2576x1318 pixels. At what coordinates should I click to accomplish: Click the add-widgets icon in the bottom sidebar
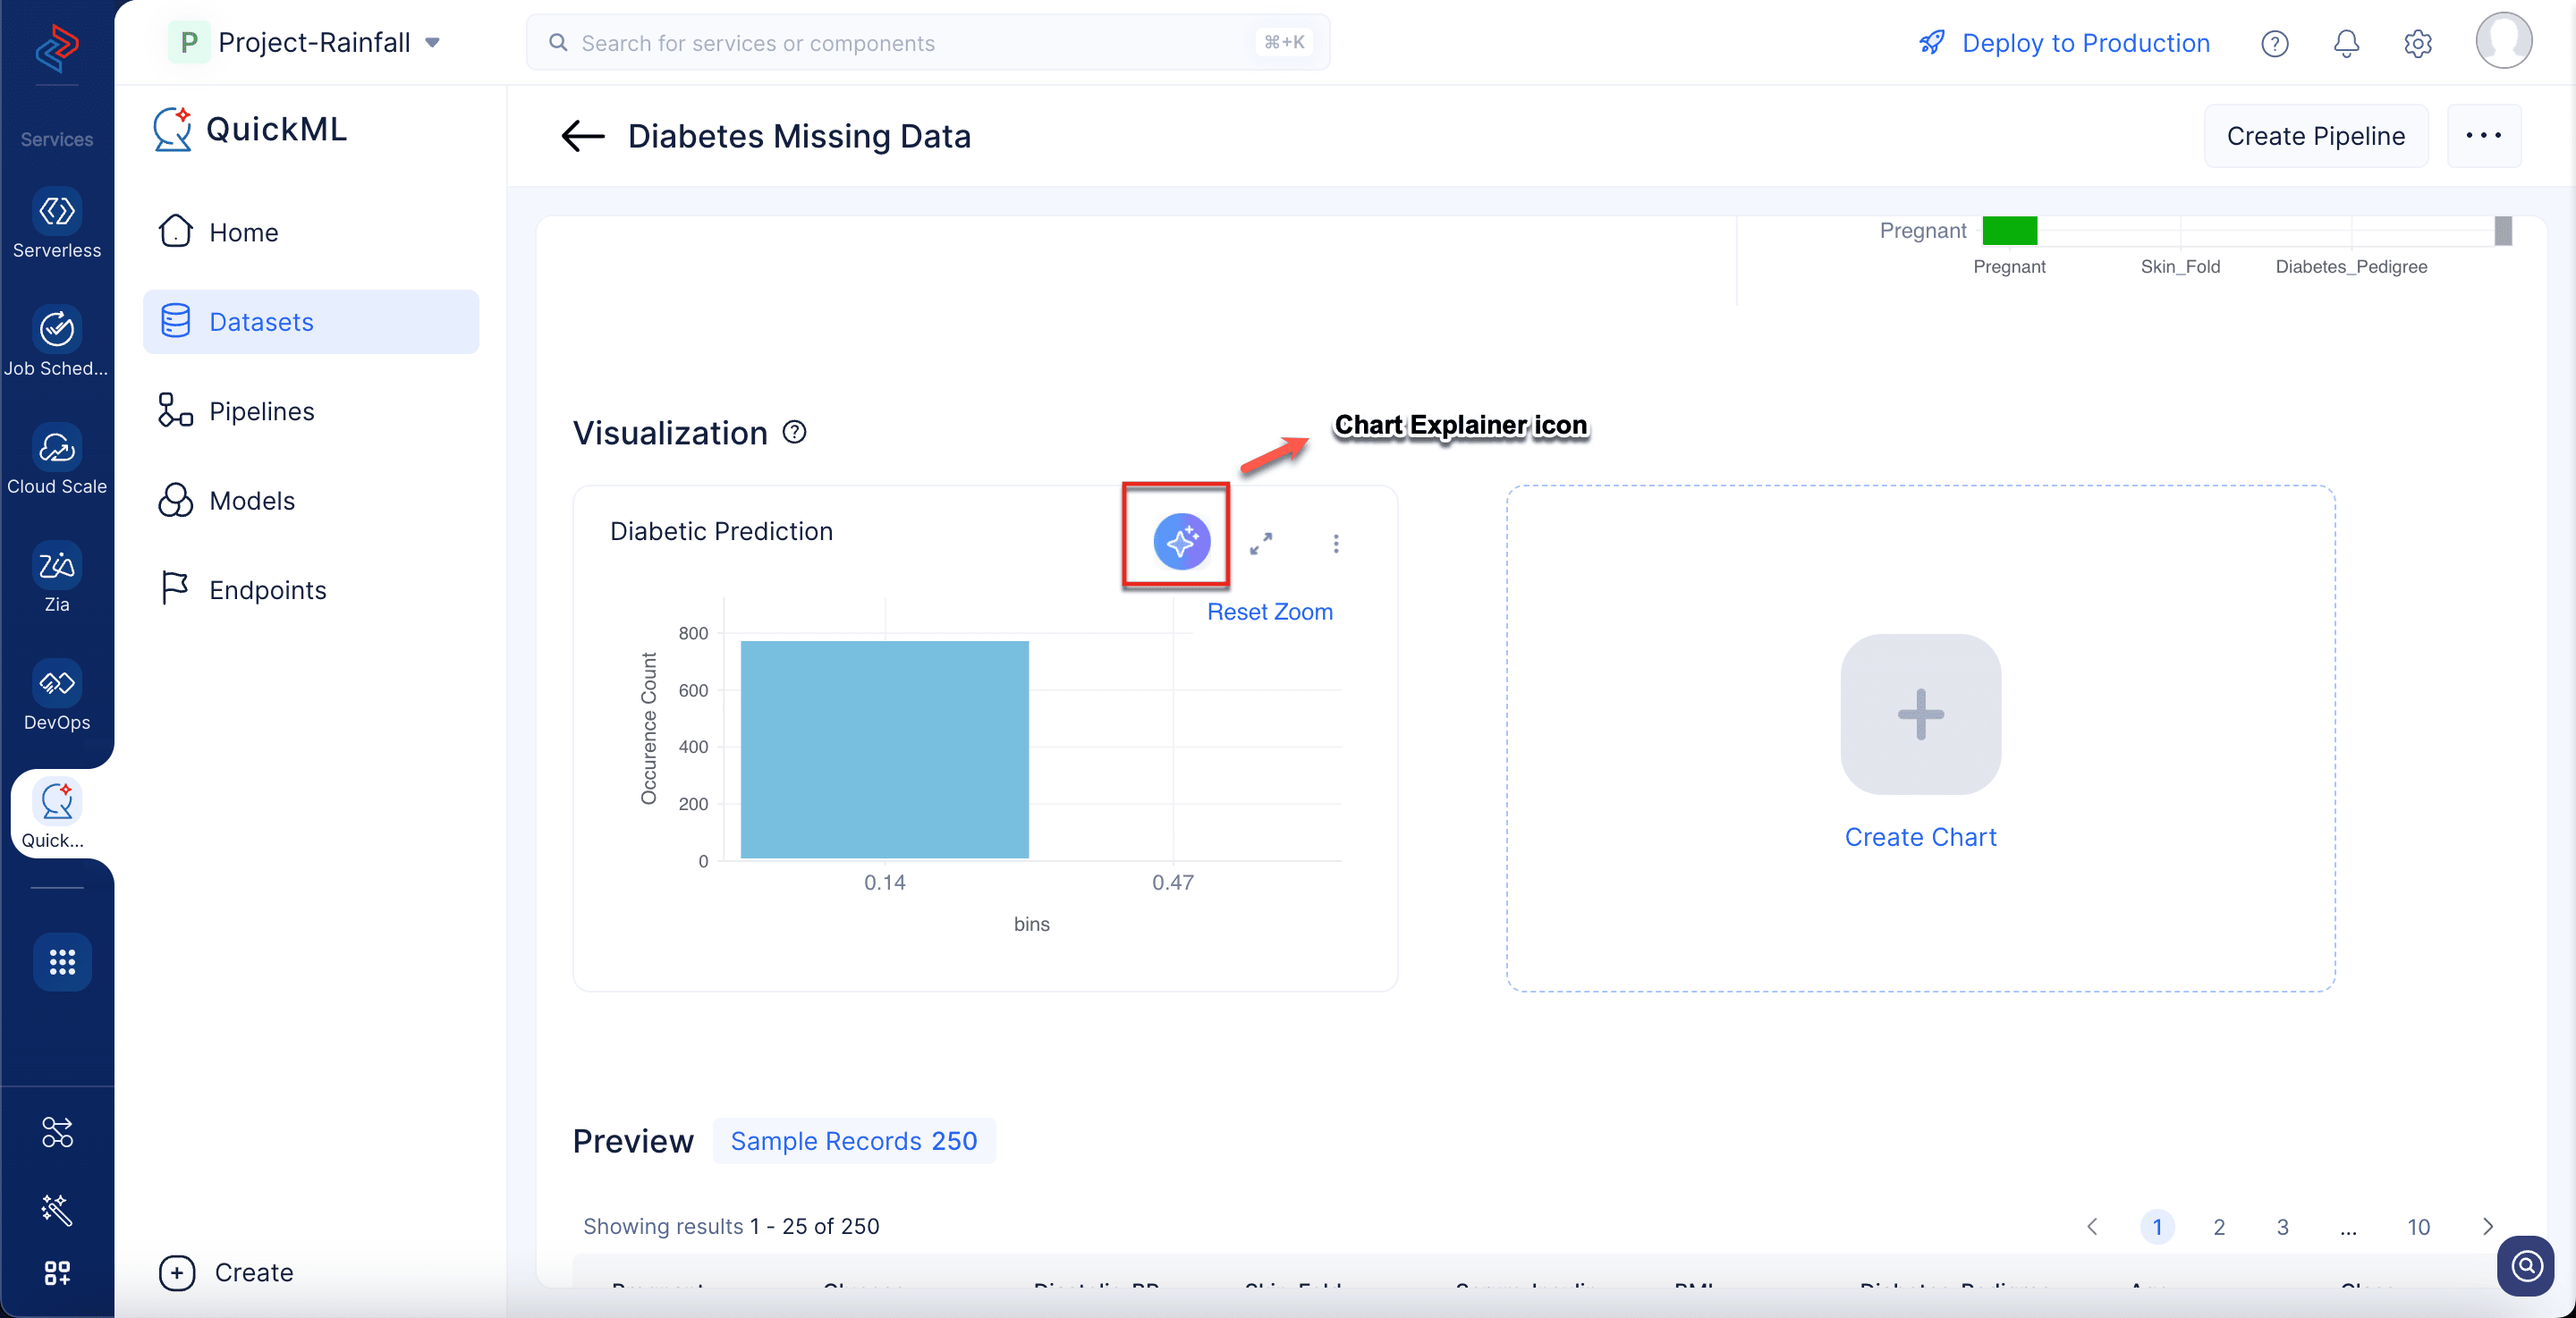[x=57, y=1272]
